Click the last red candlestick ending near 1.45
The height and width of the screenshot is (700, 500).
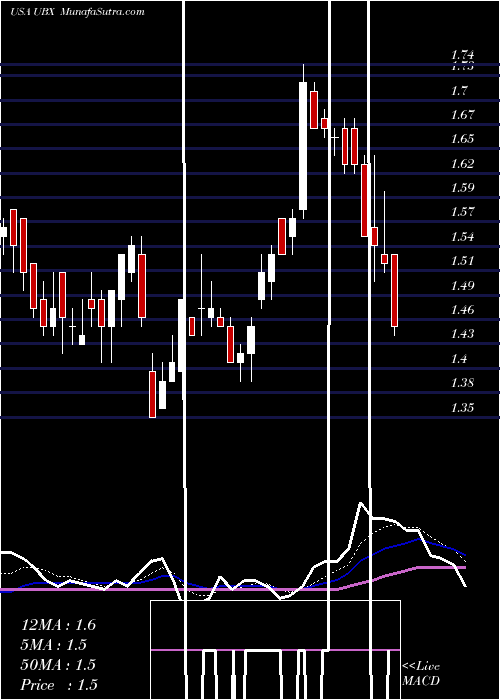coord(395,291)
